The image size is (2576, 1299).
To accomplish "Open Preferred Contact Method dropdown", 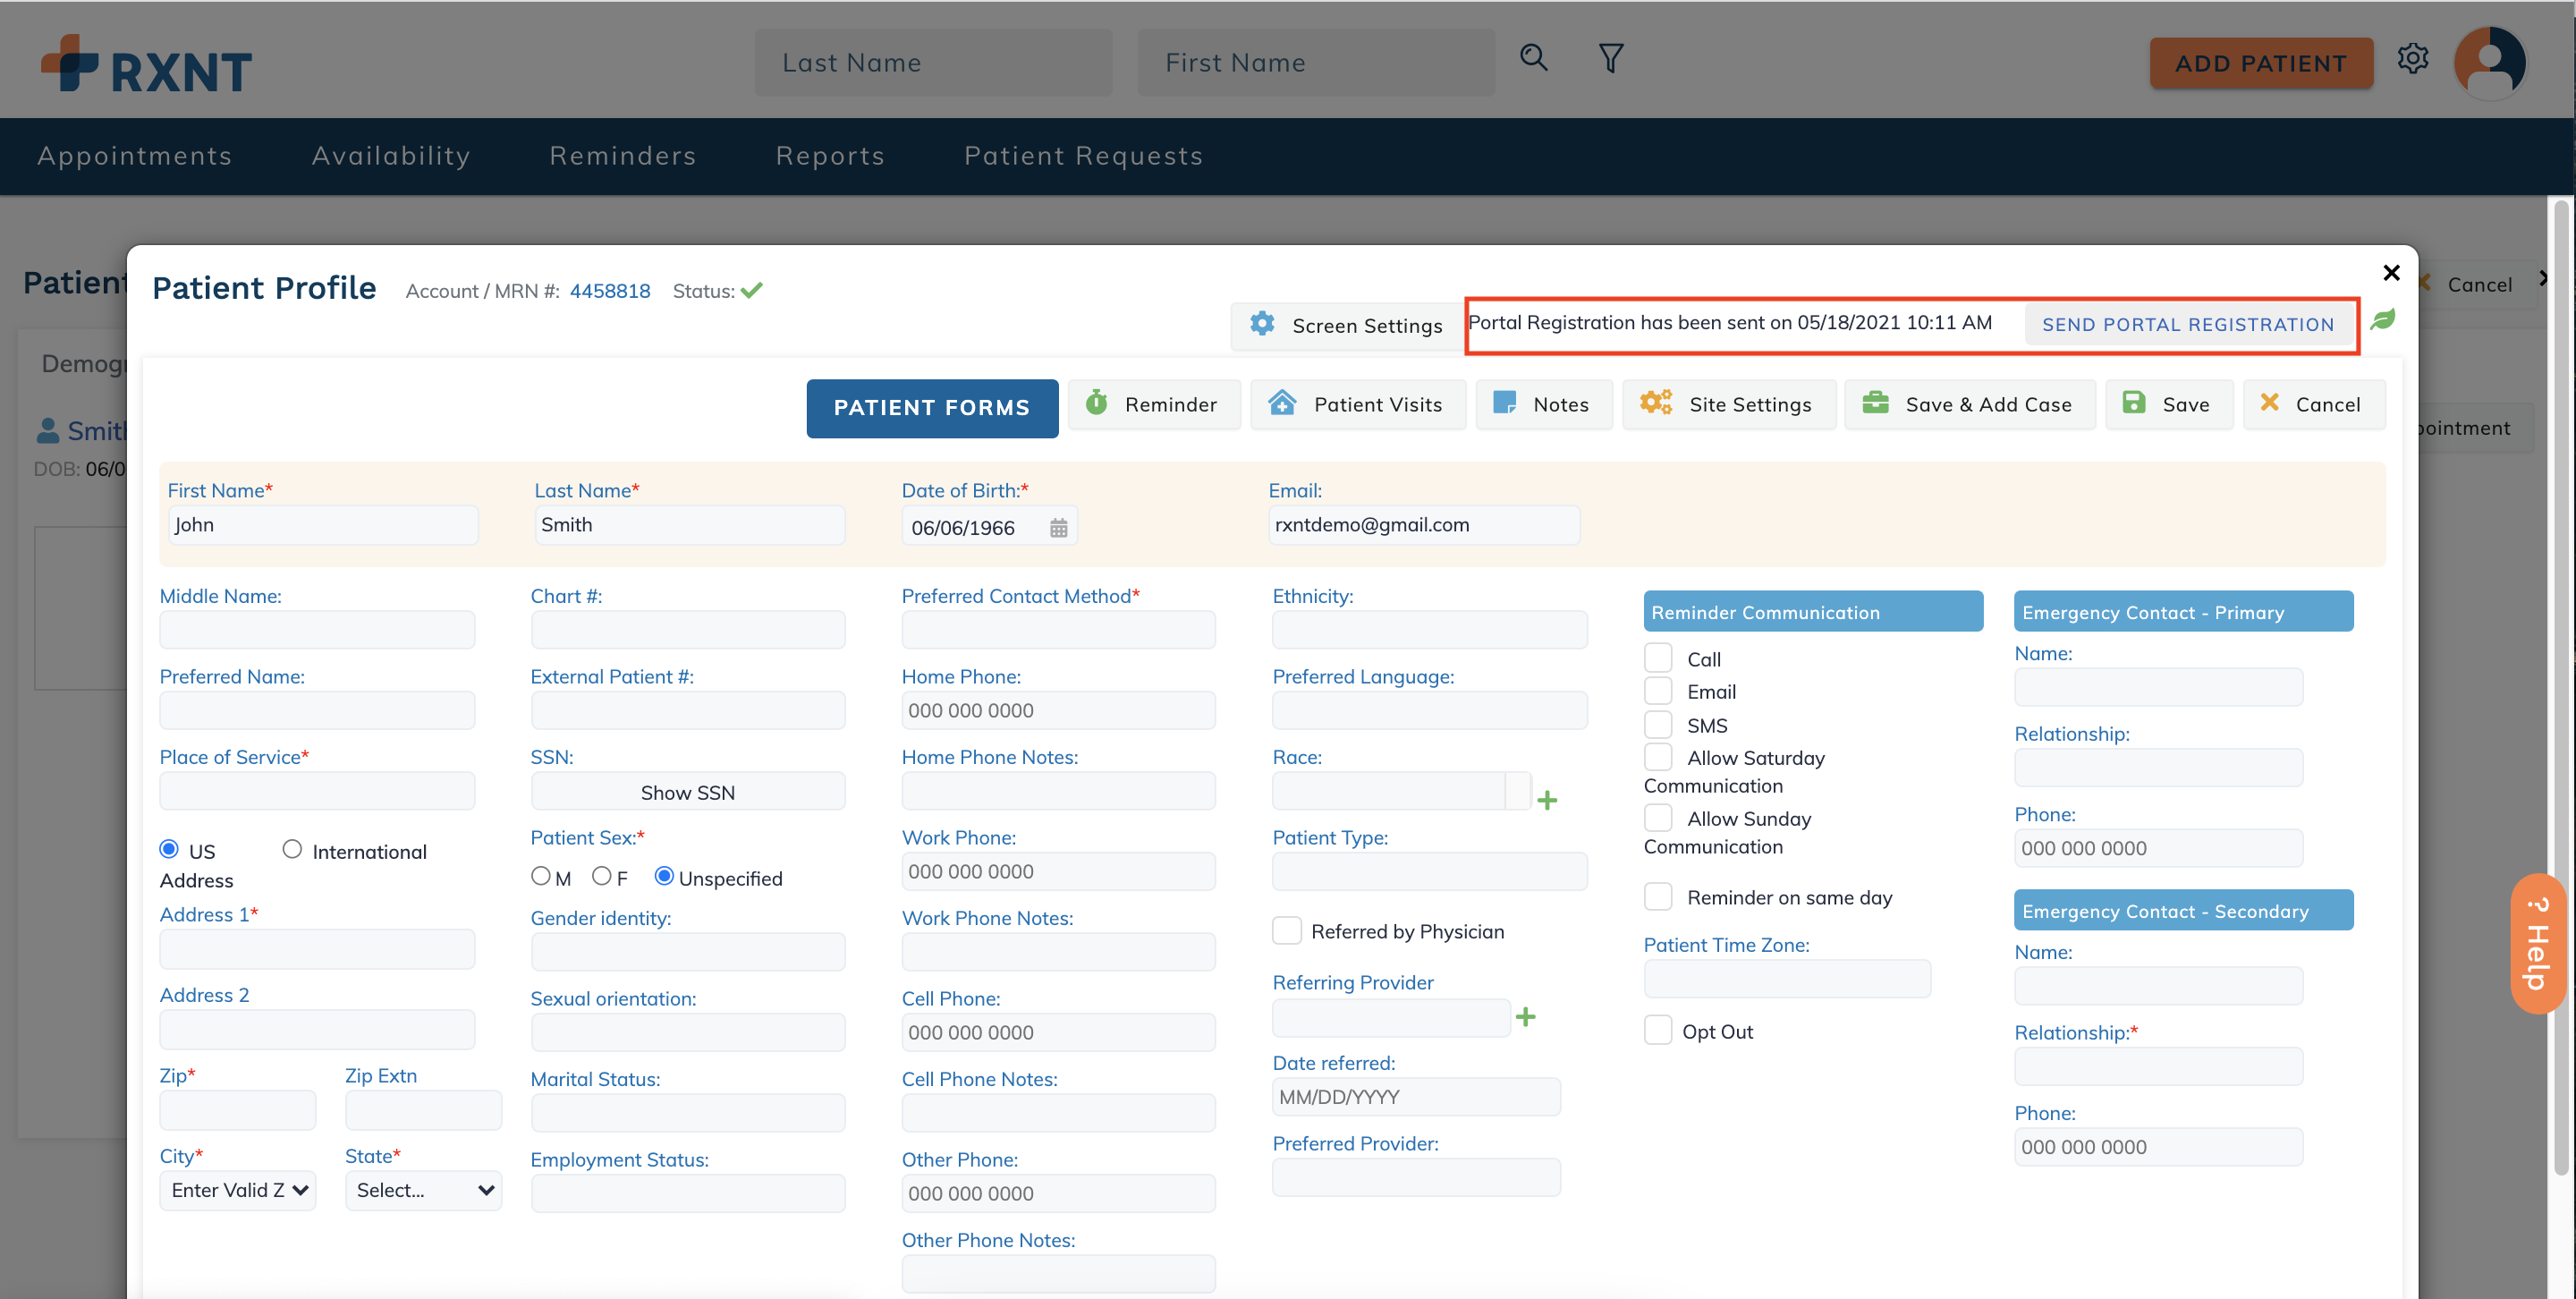I will [1058, 630].
